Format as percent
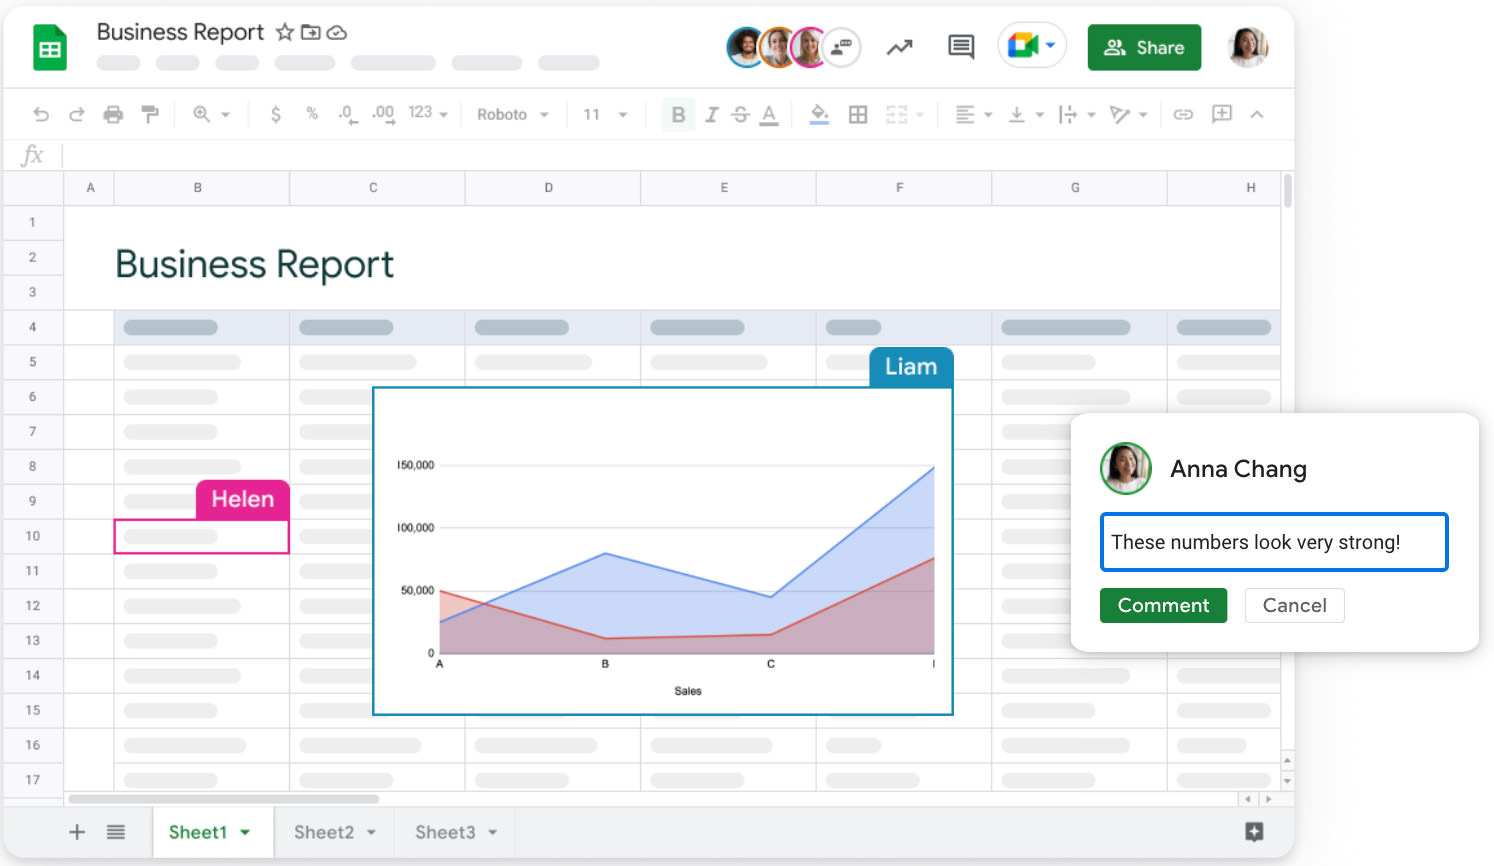This screenshot has width=1494, height=866. (x=312, y=114)
